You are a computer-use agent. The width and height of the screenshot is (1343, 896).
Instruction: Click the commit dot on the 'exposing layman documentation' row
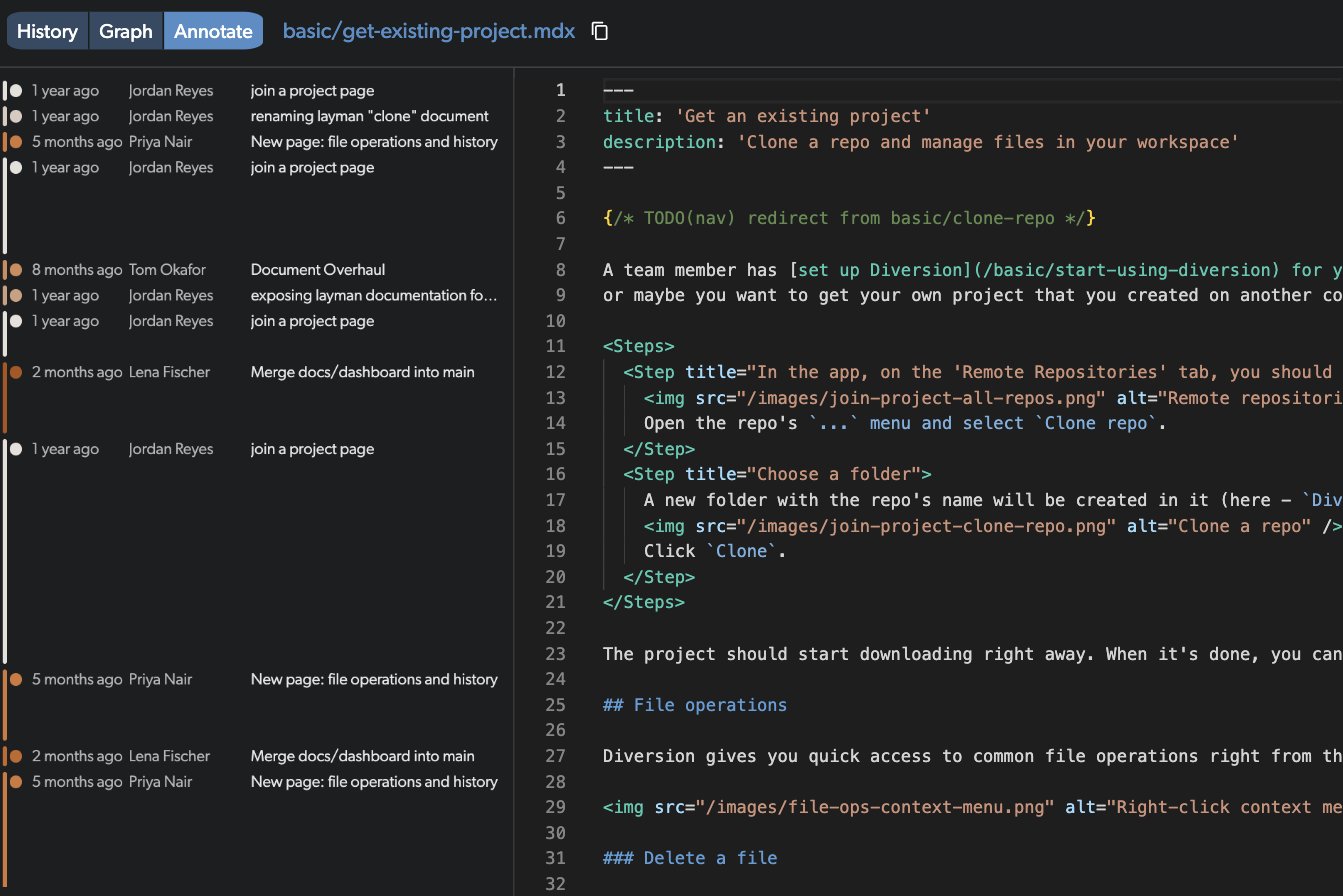pos(16,295)
